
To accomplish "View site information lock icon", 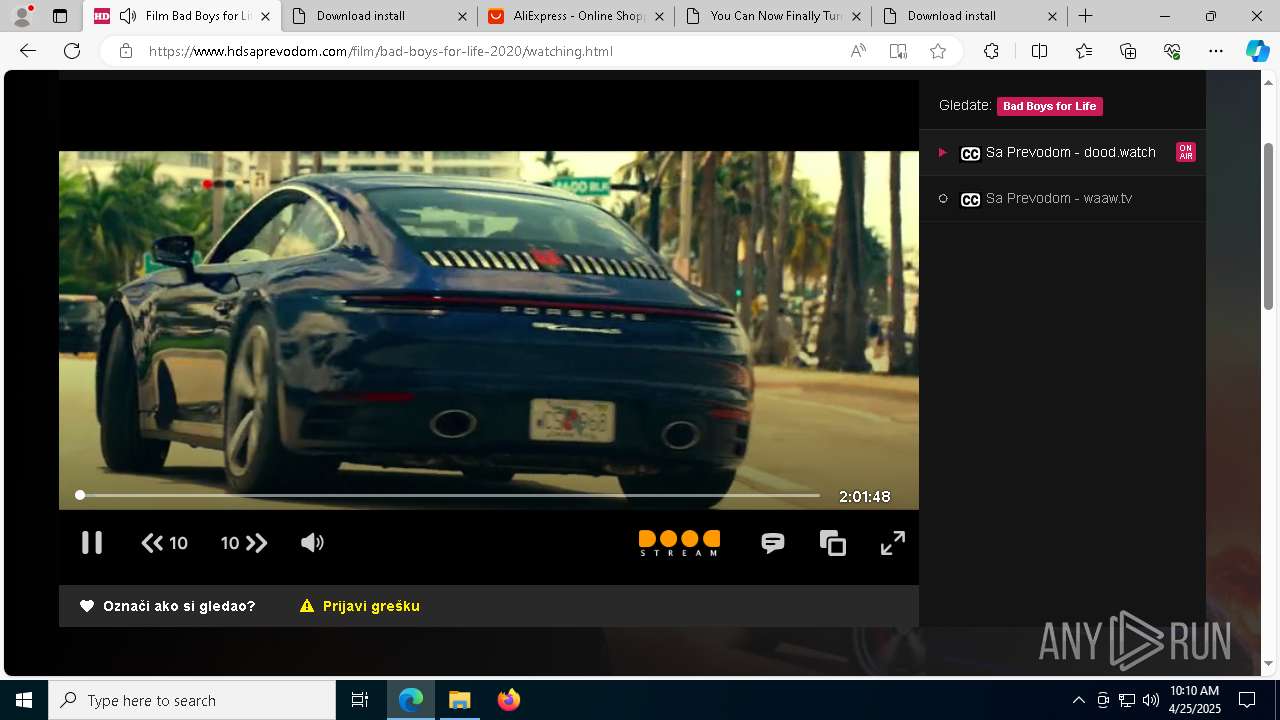I will click(125, 51).
